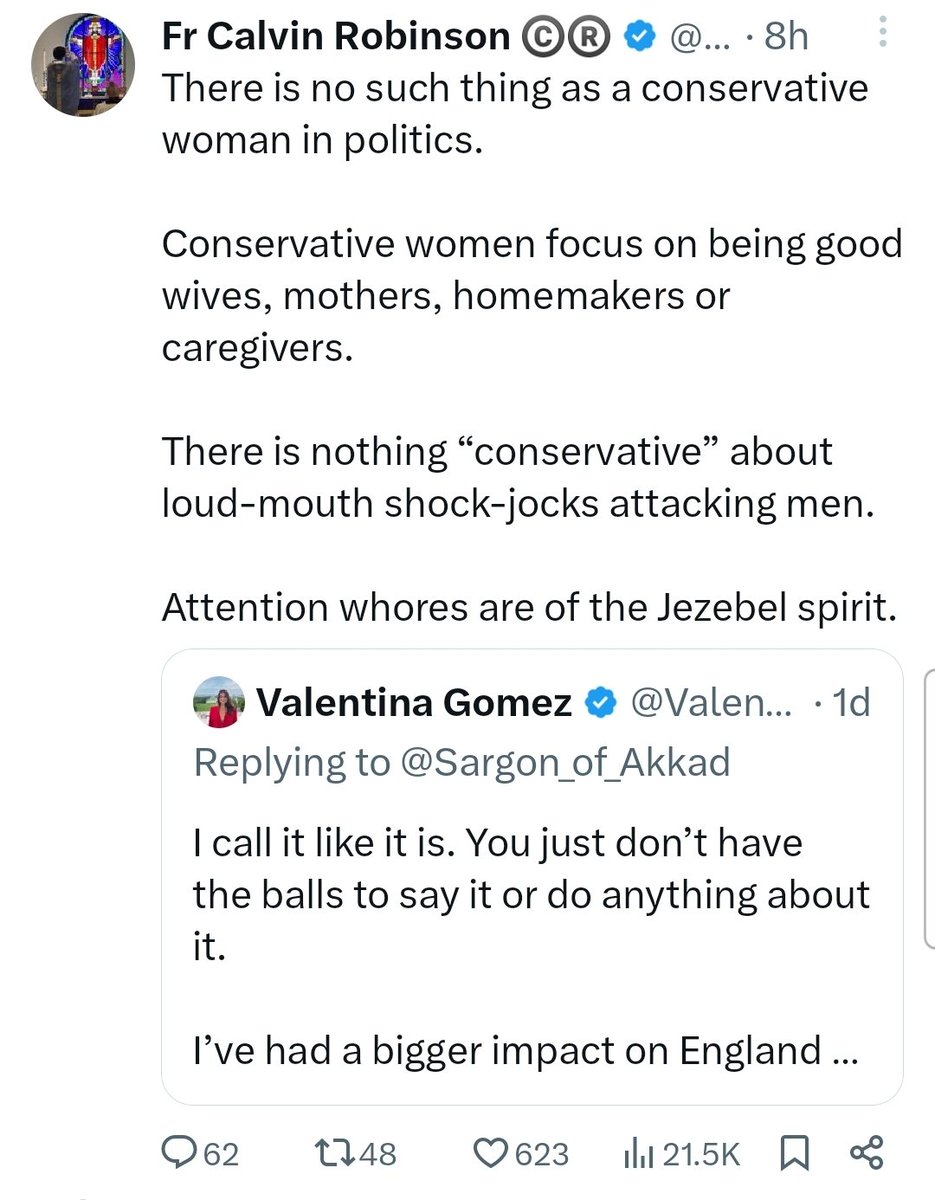Click the Valentina Gomez display name

tap(414, 704)
